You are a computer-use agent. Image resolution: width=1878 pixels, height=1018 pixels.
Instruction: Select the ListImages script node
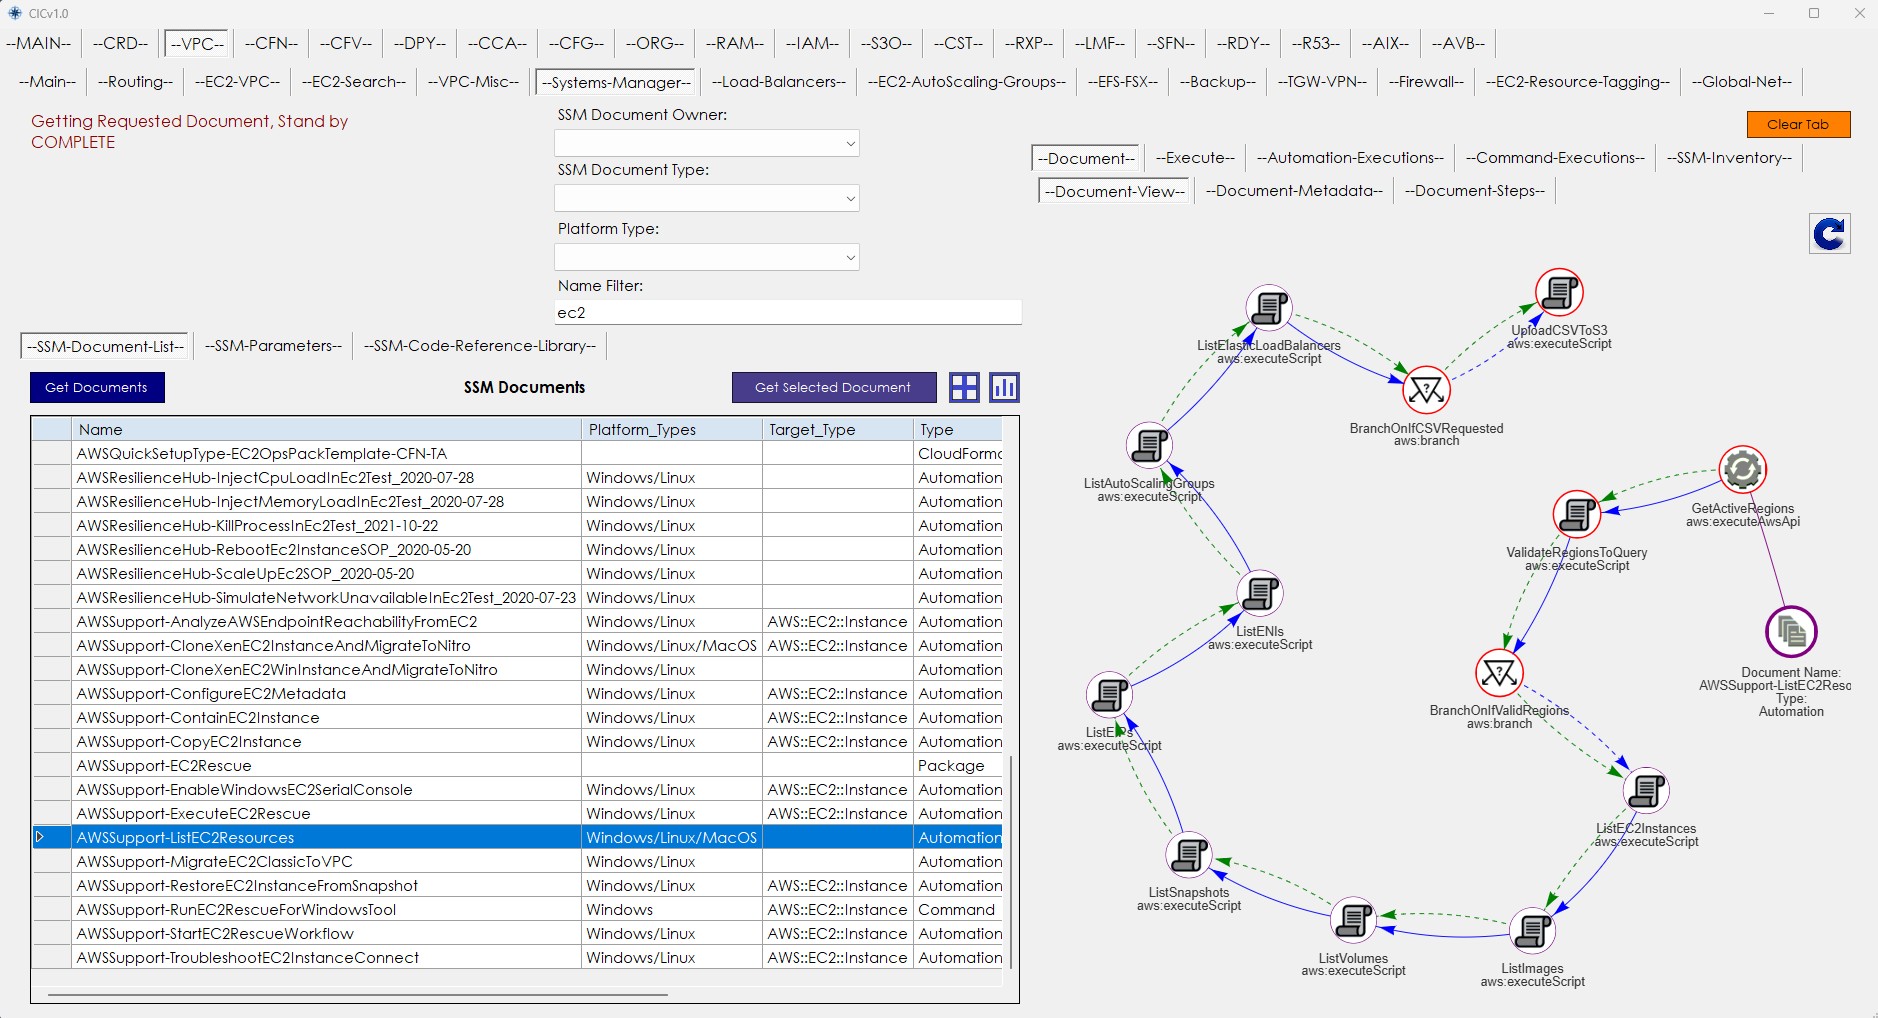tap(1532, 931)
